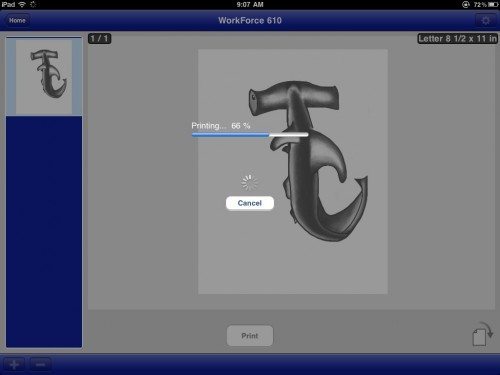Viewport: 500px width, 375px height.
Task: Tap the empty blue sidebar area
Action: tap(44, 232)
